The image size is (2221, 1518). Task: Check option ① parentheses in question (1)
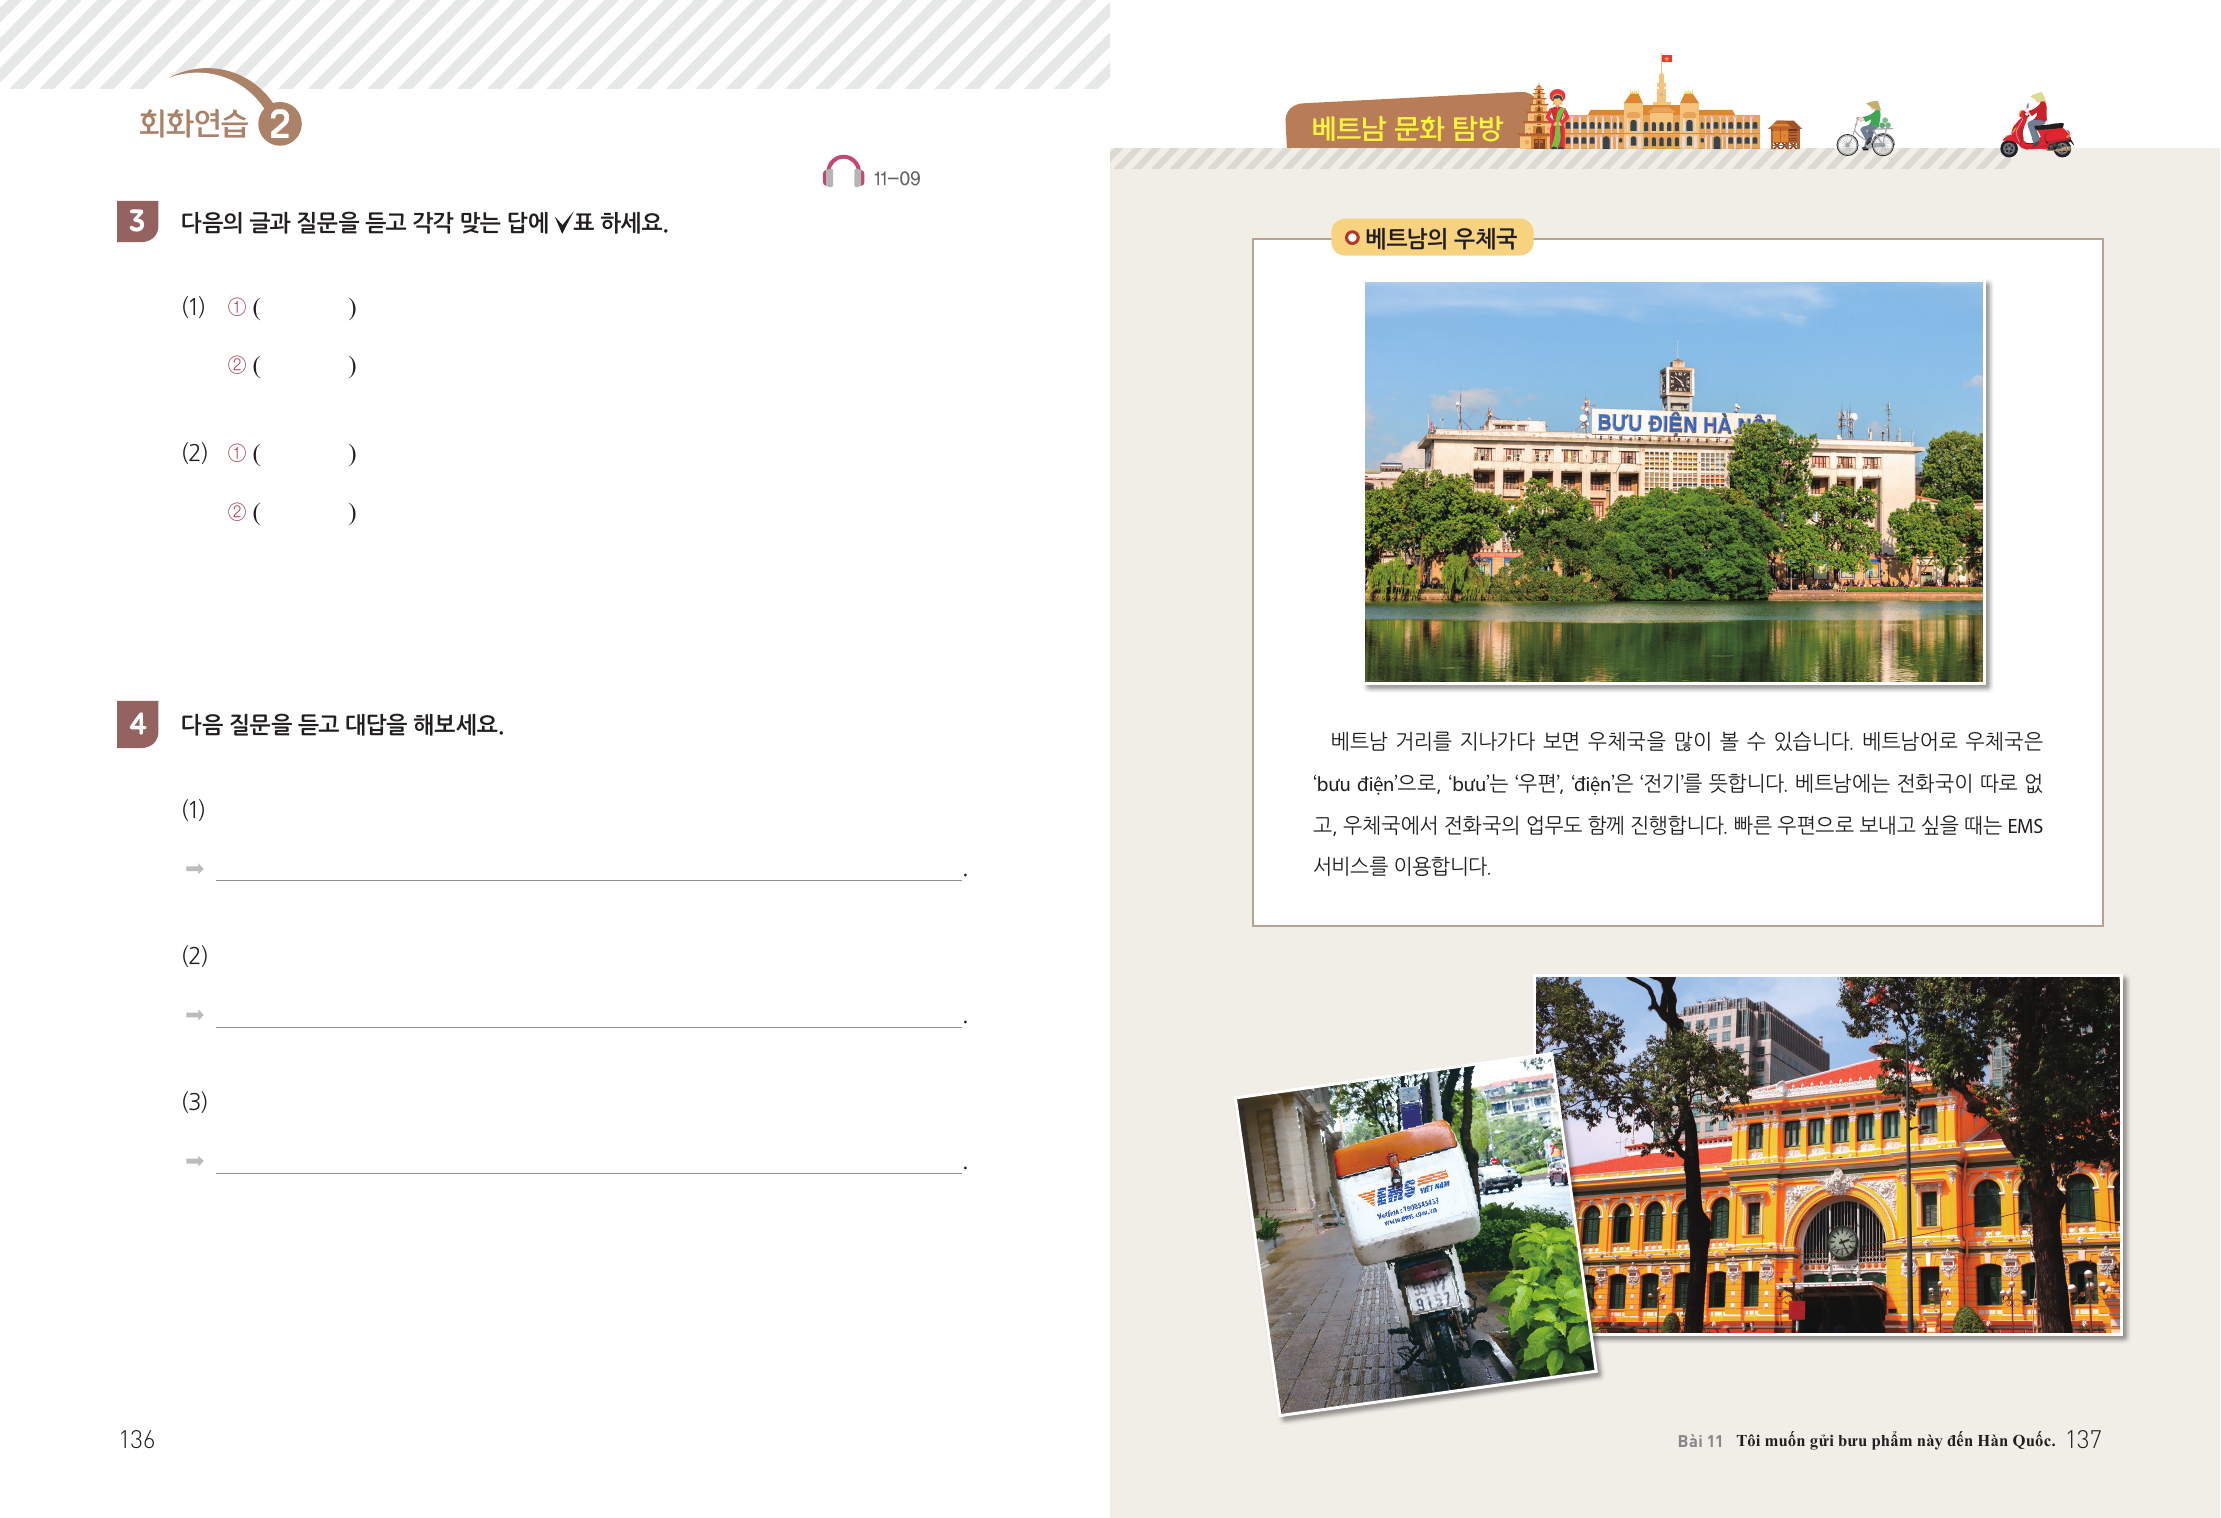[304, 308]
